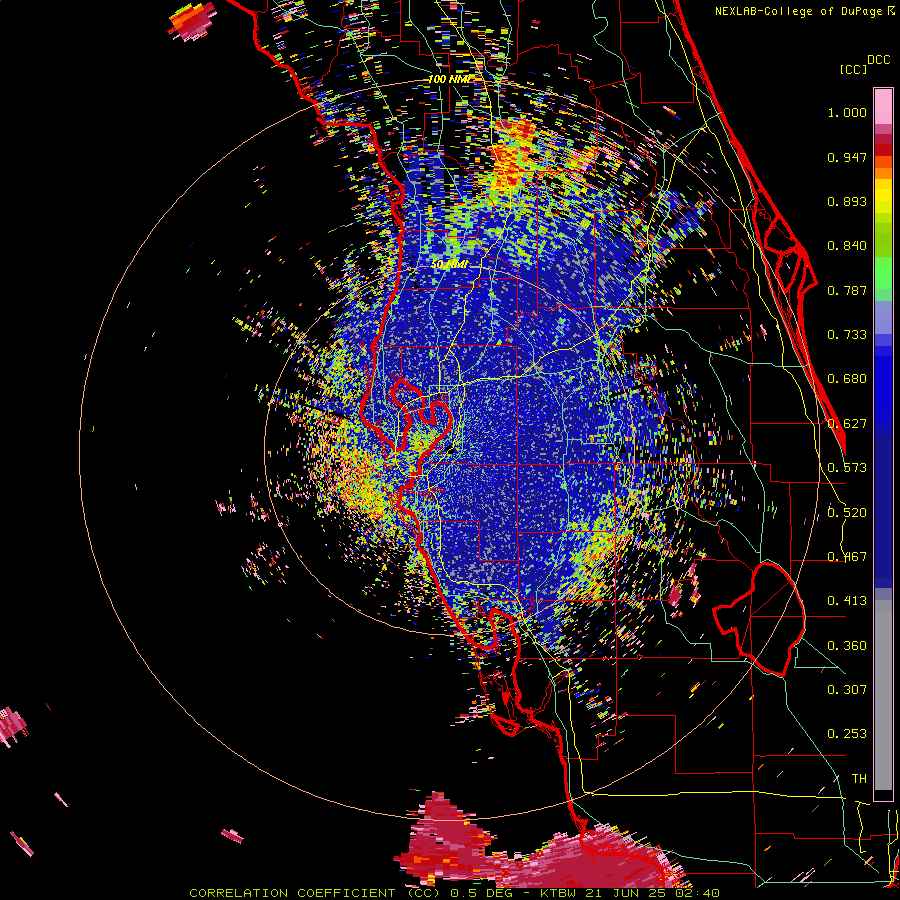The image size is (900, 900).
Task: Select the 0.520 scale value
Action: coord(847,513)
